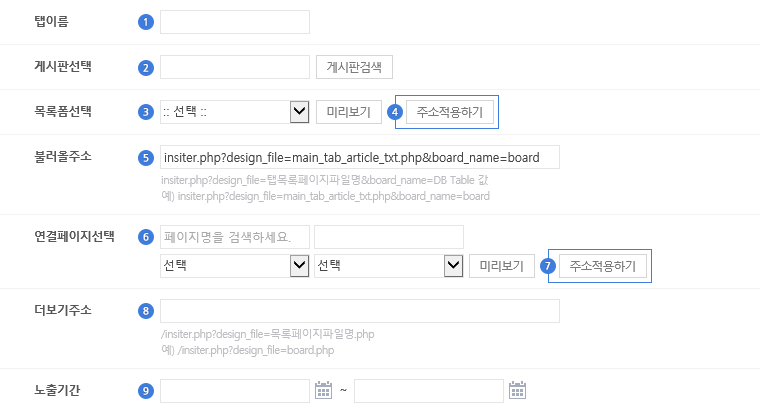Focus the 탭이름 text field
760x413 pixels.
point(235,22)
